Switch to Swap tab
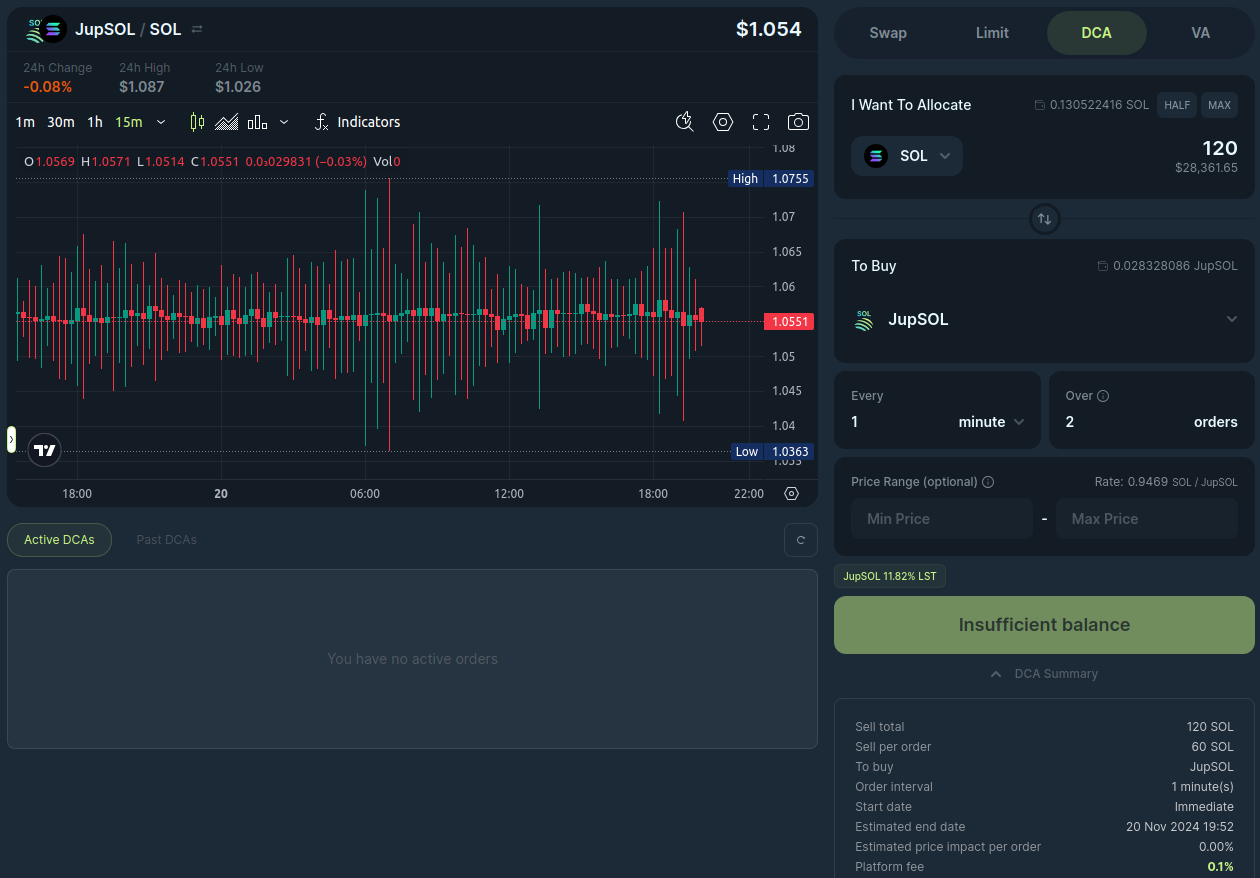The image size is (1260, 878). pyautogui.click(x=888, y=33)
